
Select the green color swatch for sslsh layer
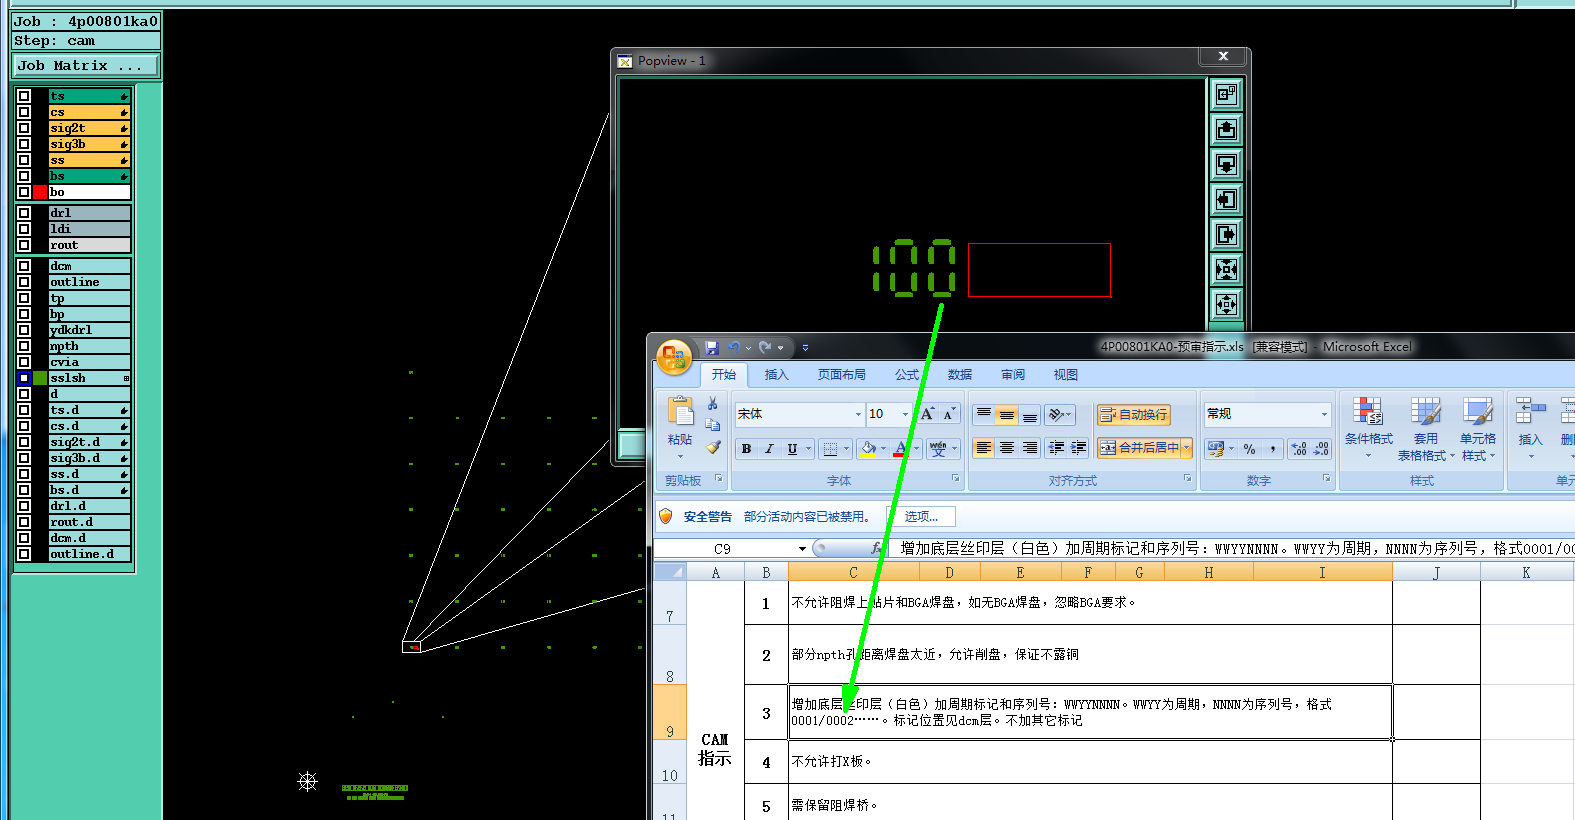(x=40, y=378)
